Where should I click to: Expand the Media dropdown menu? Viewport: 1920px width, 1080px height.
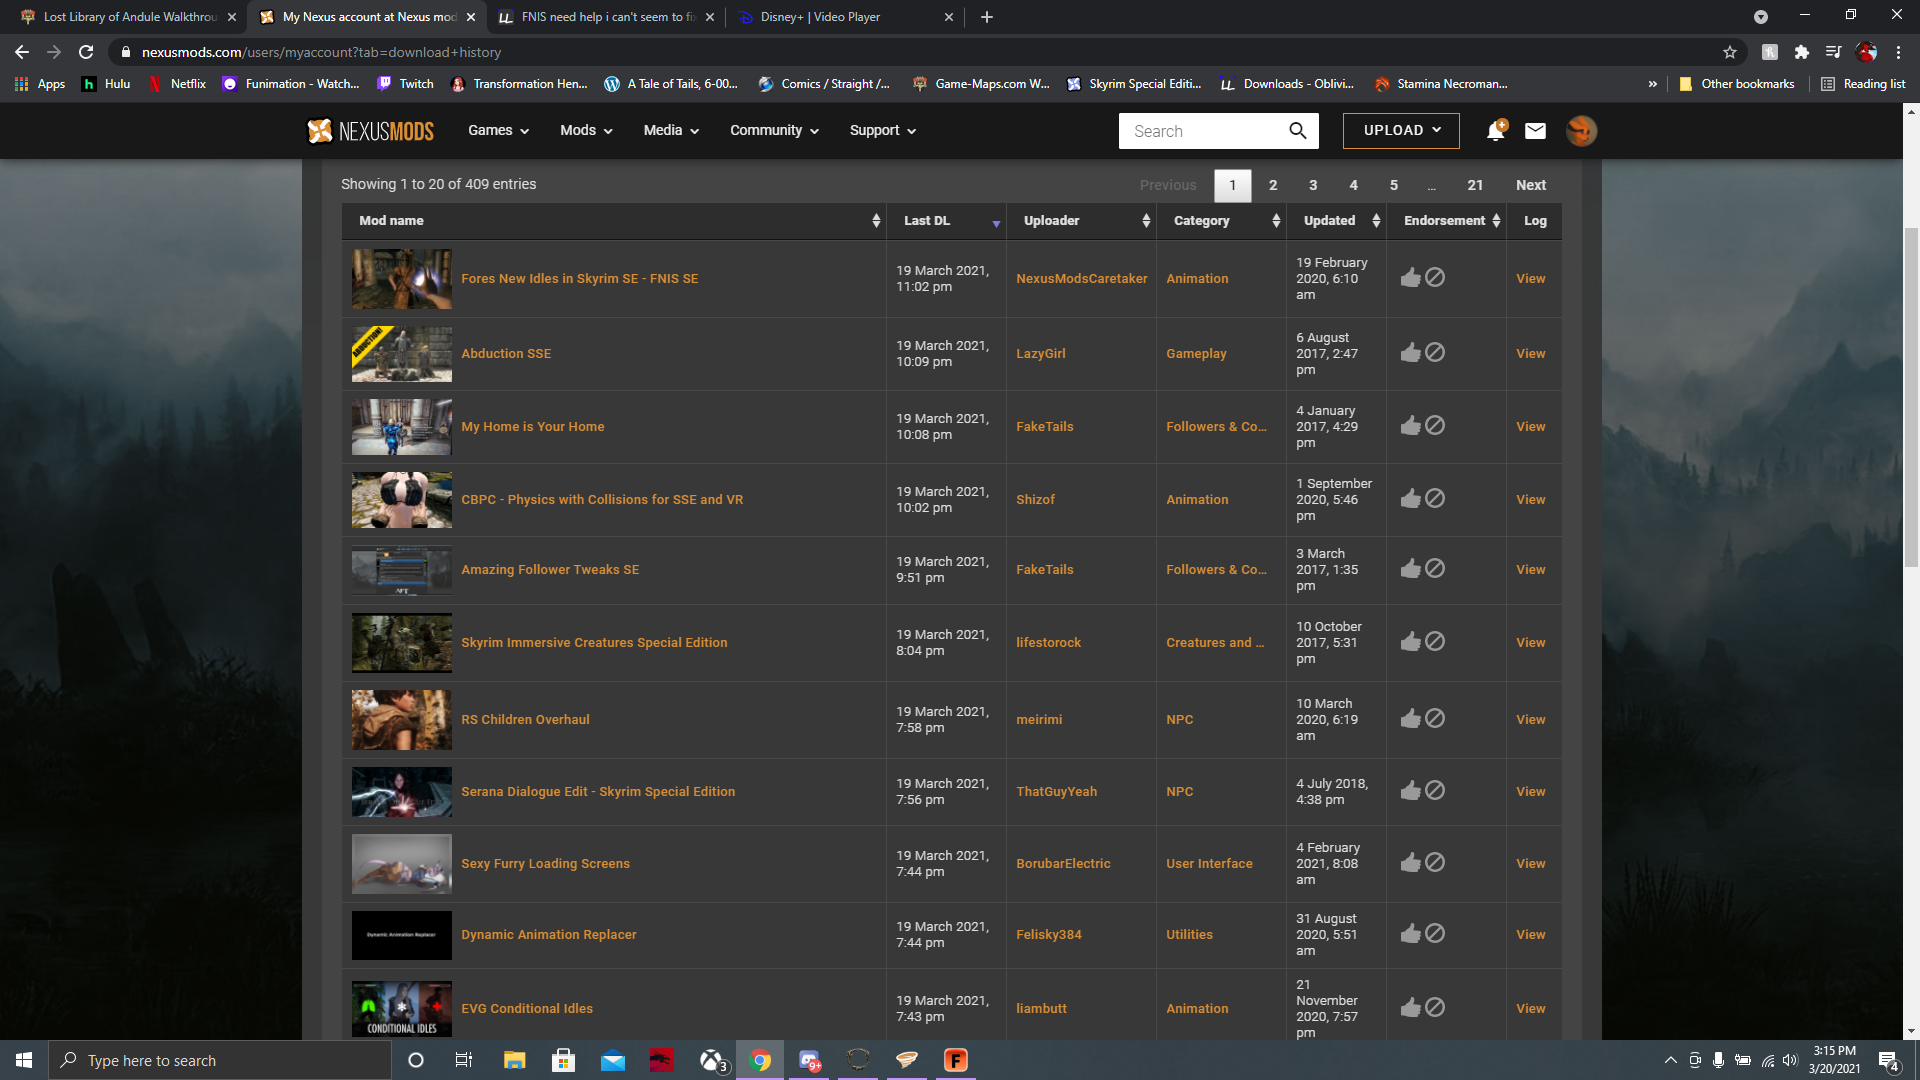coord(671,131)
